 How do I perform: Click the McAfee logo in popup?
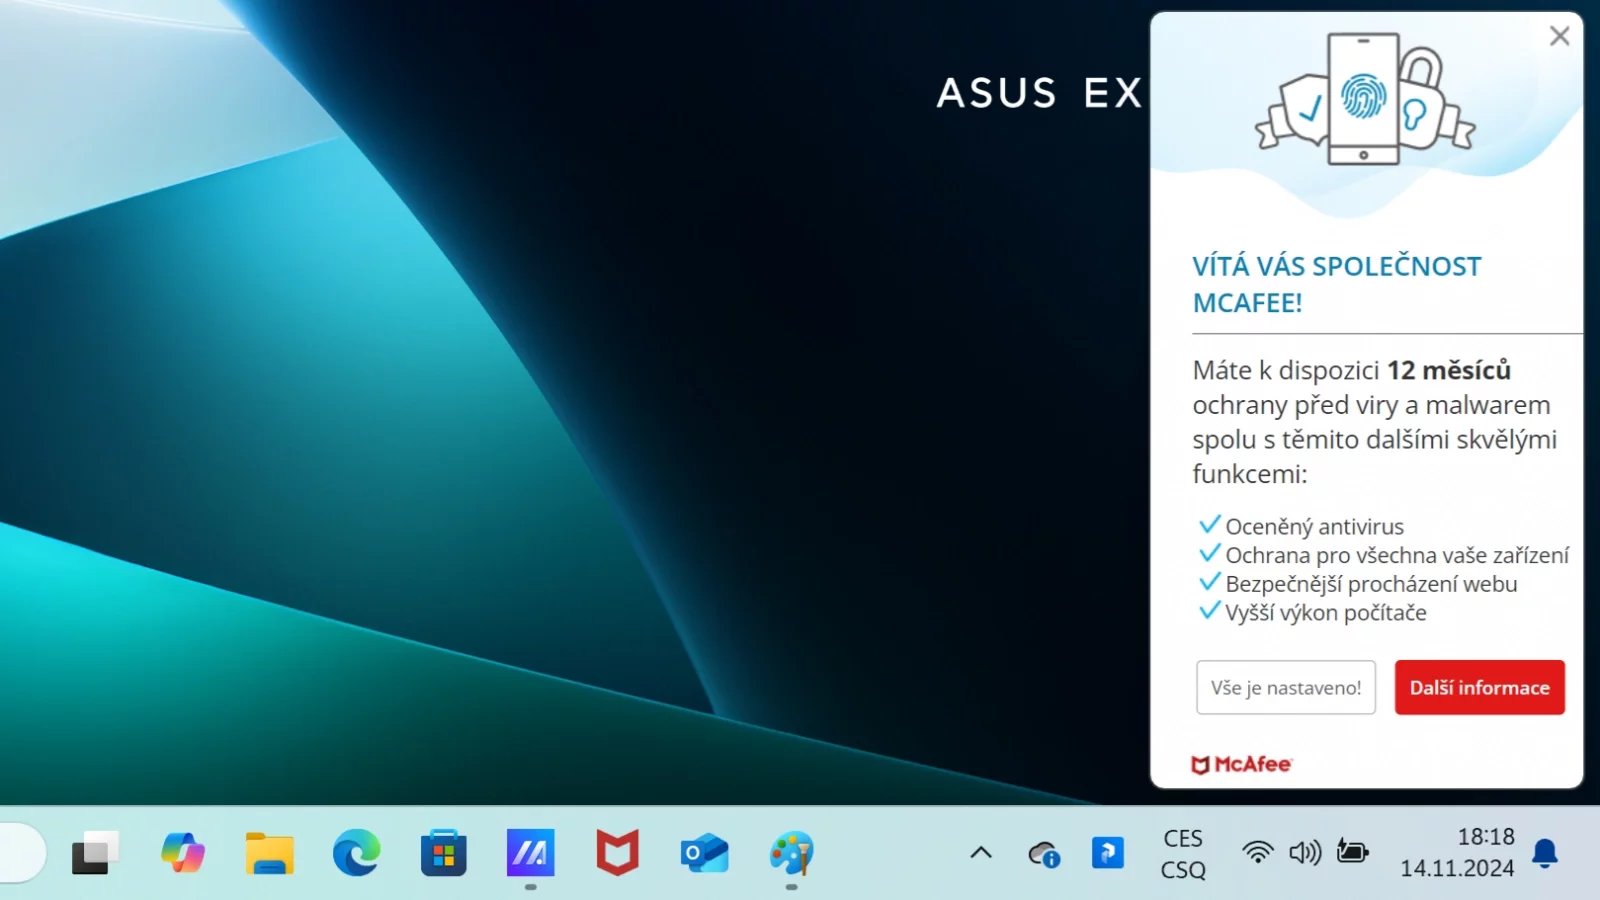[x=1242, y=764]
